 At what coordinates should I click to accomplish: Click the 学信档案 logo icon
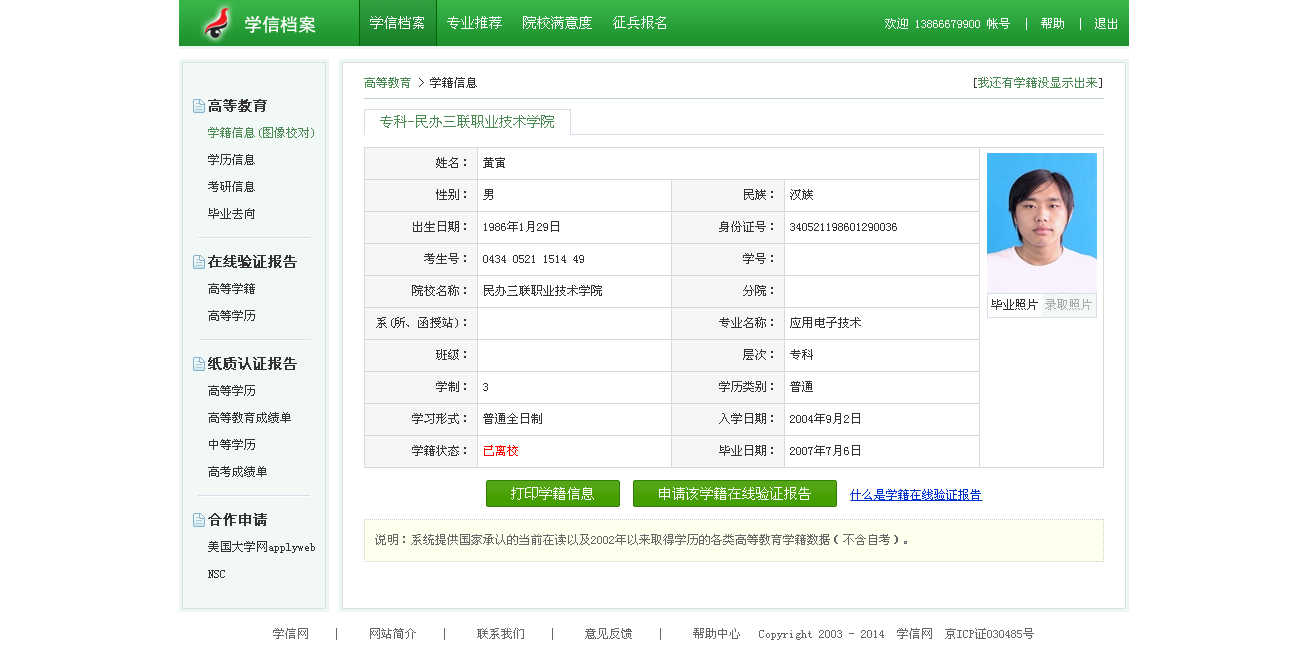pyautogui.click(x=217, y=23)
